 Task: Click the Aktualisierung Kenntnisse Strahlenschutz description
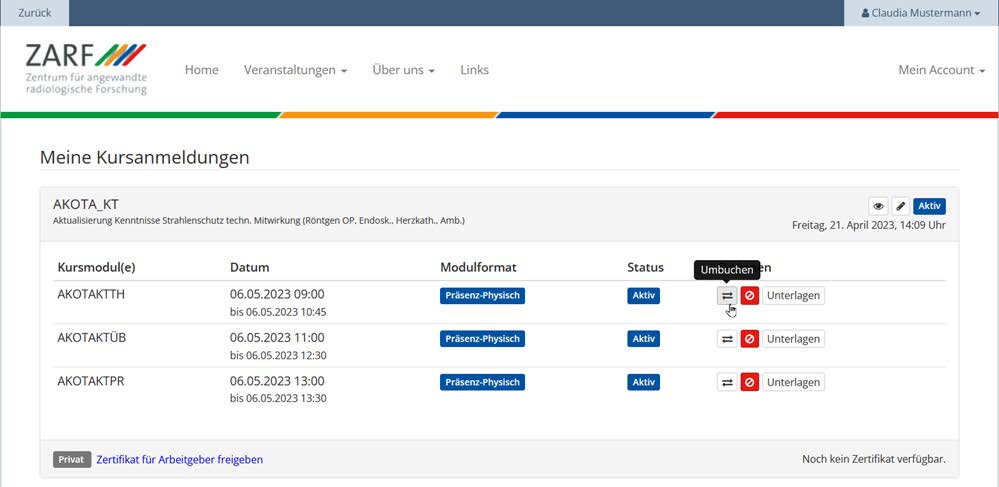tap(259, 222)
